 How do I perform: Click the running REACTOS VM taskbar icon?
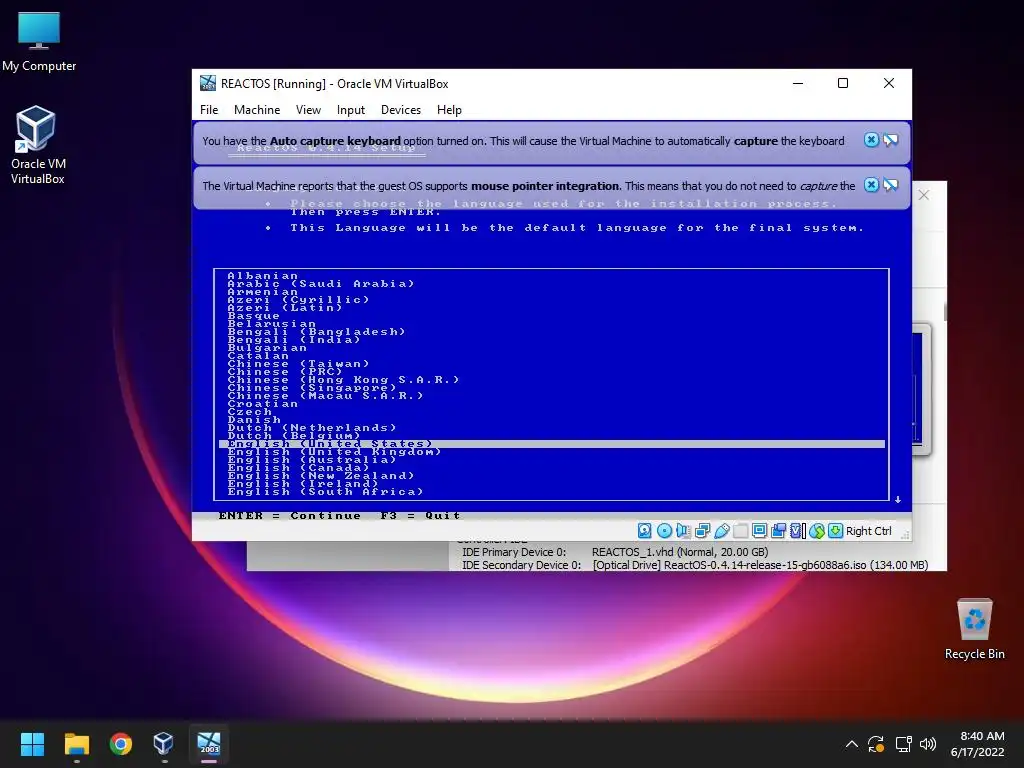(x=209, y=744)
